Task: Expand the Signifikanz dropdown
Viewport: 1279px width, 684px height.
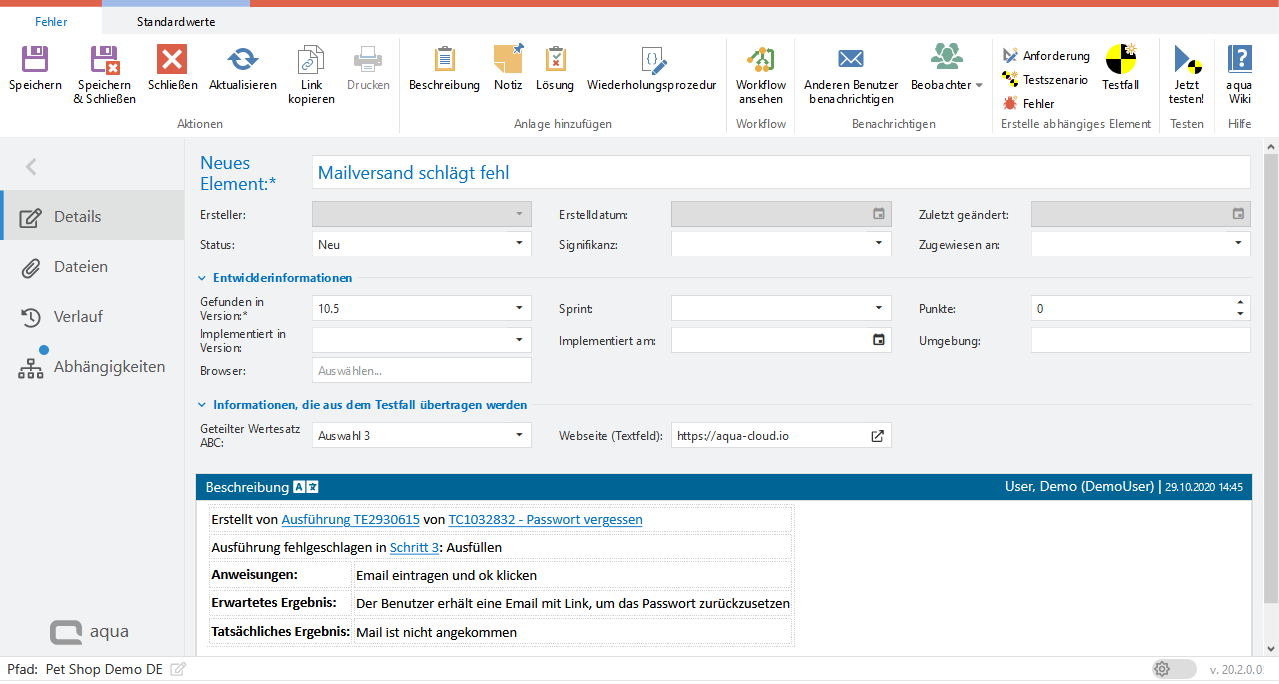Action: 878,242
